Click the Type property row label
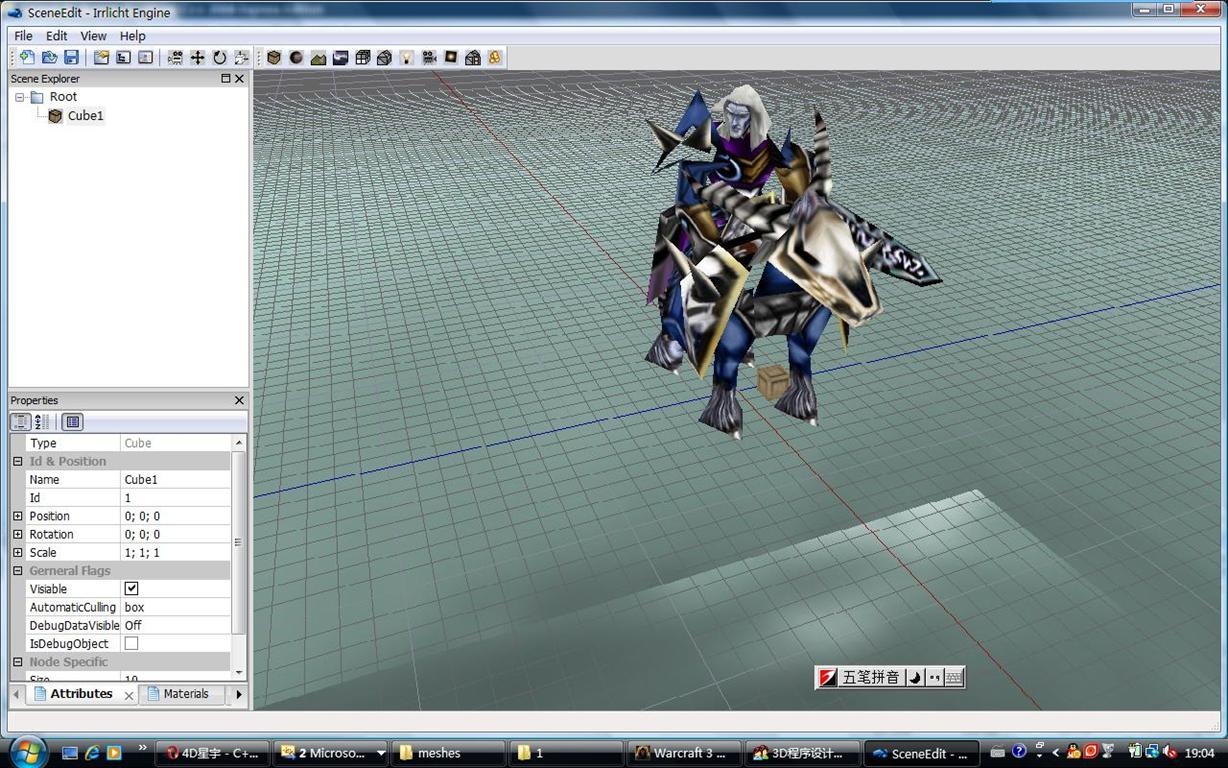Screen dimensions: 1228x768 click(43, 443)
